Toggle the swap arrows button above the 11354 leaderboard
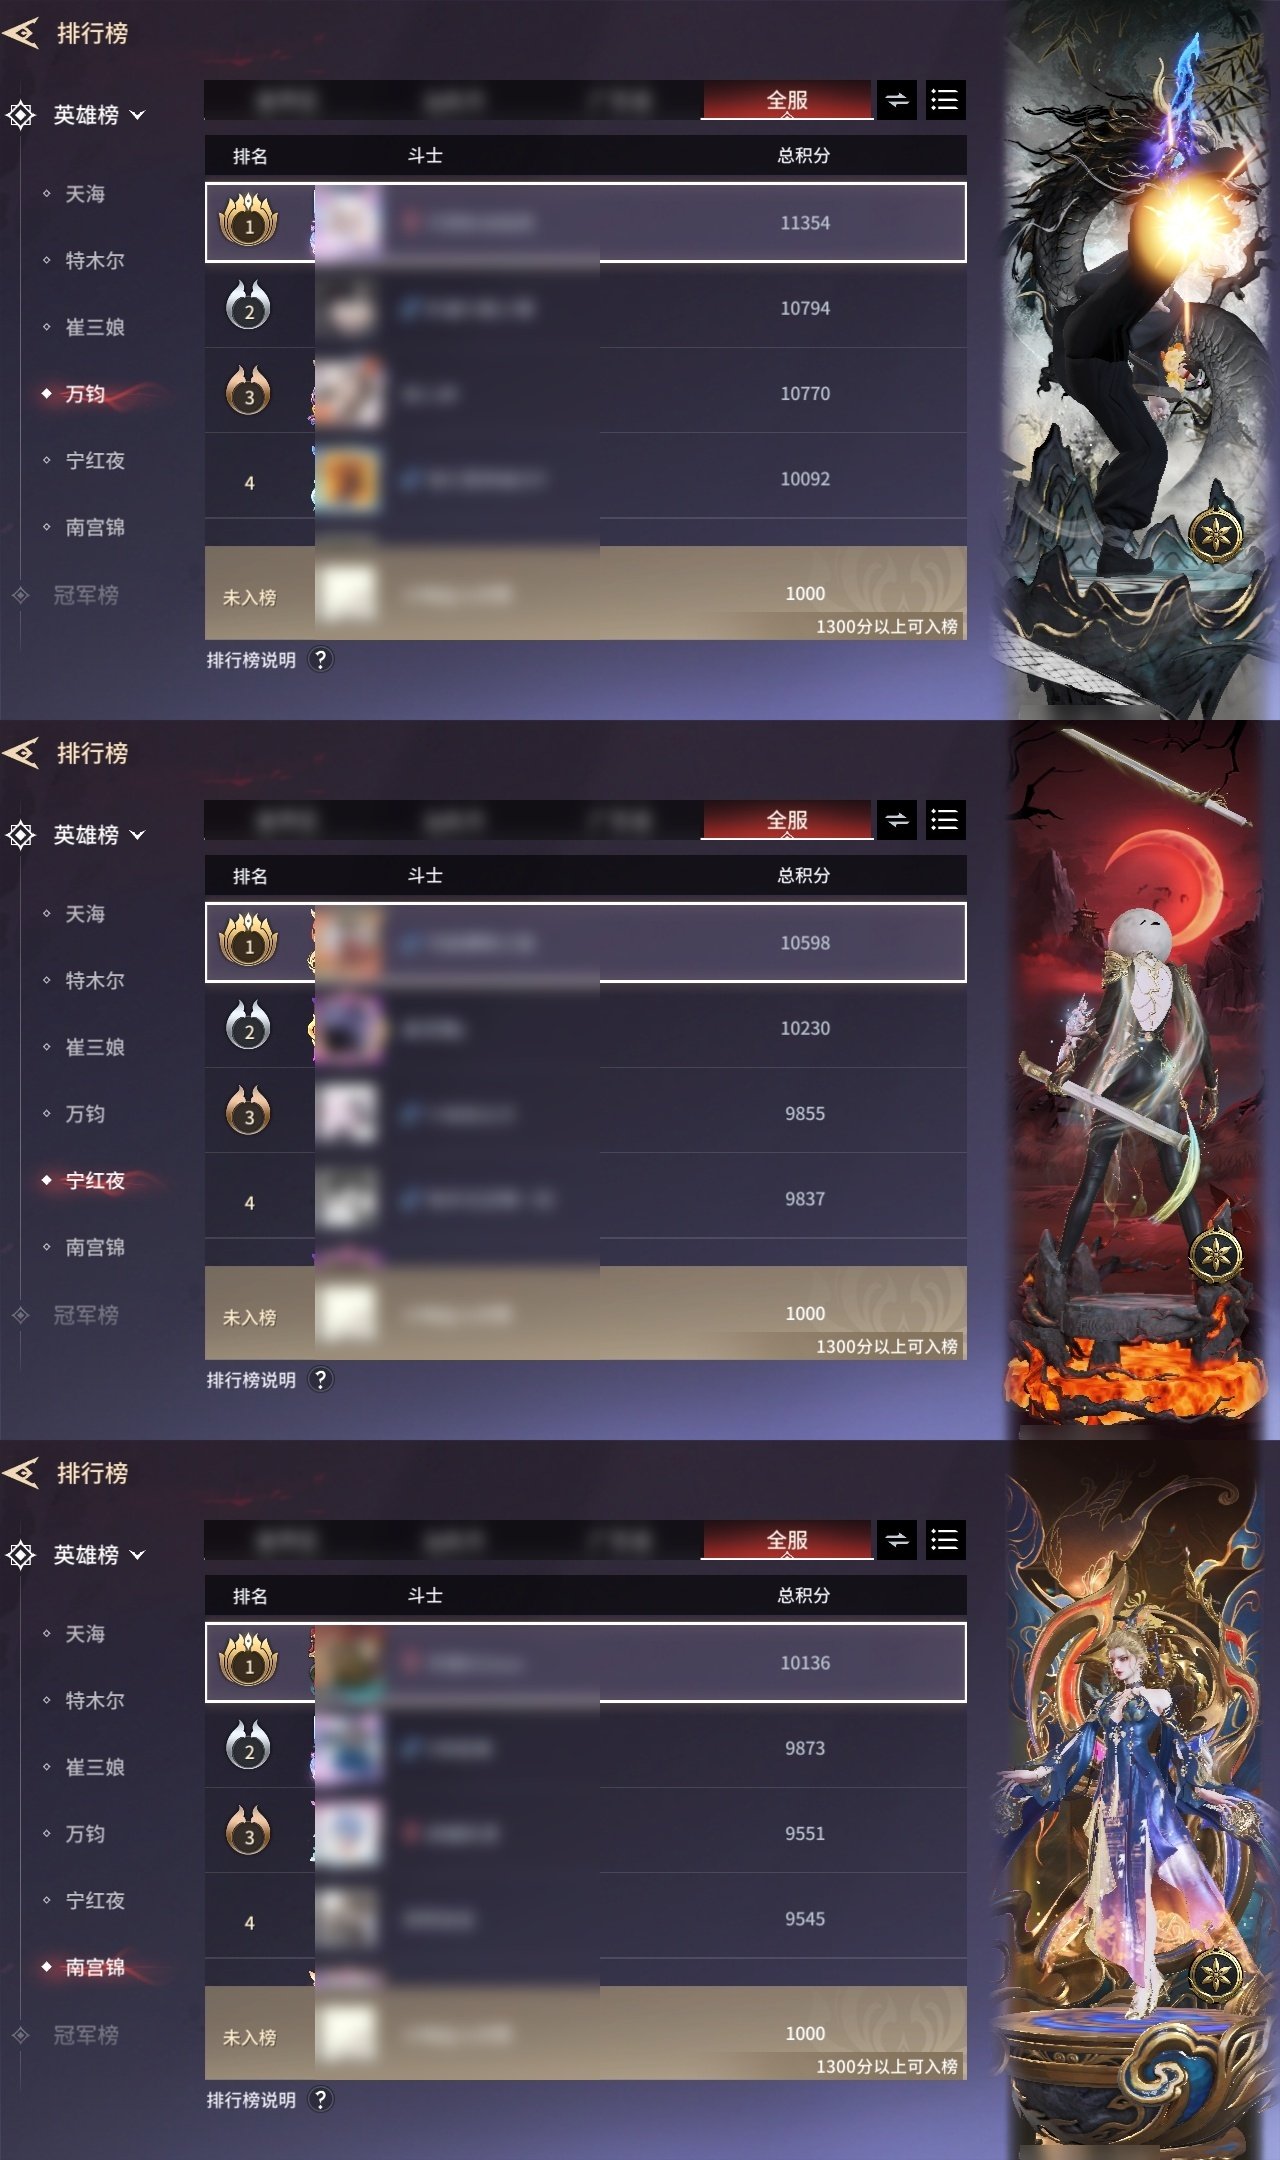Image resolution: width=1280 pixels, height=2160 pixels. click(x=897, y=100)
